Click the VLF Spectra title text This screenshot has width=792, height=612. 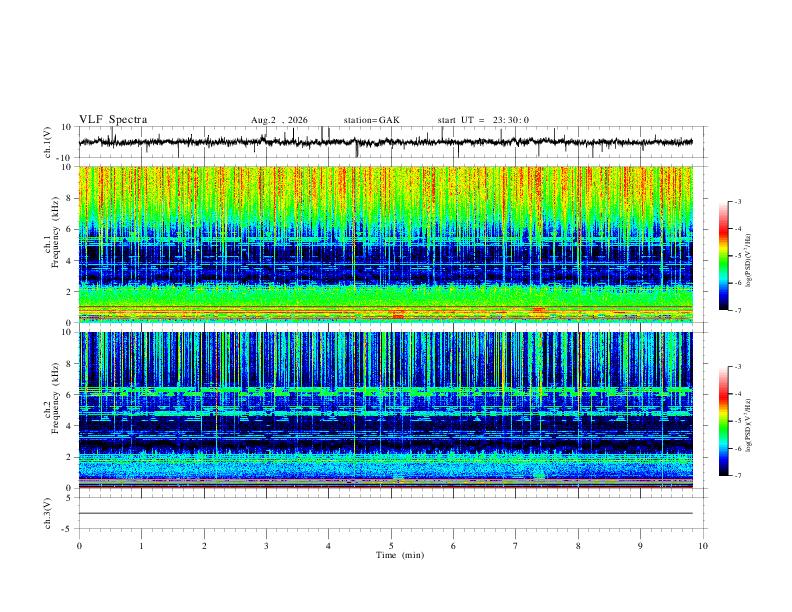coord(113,120)
